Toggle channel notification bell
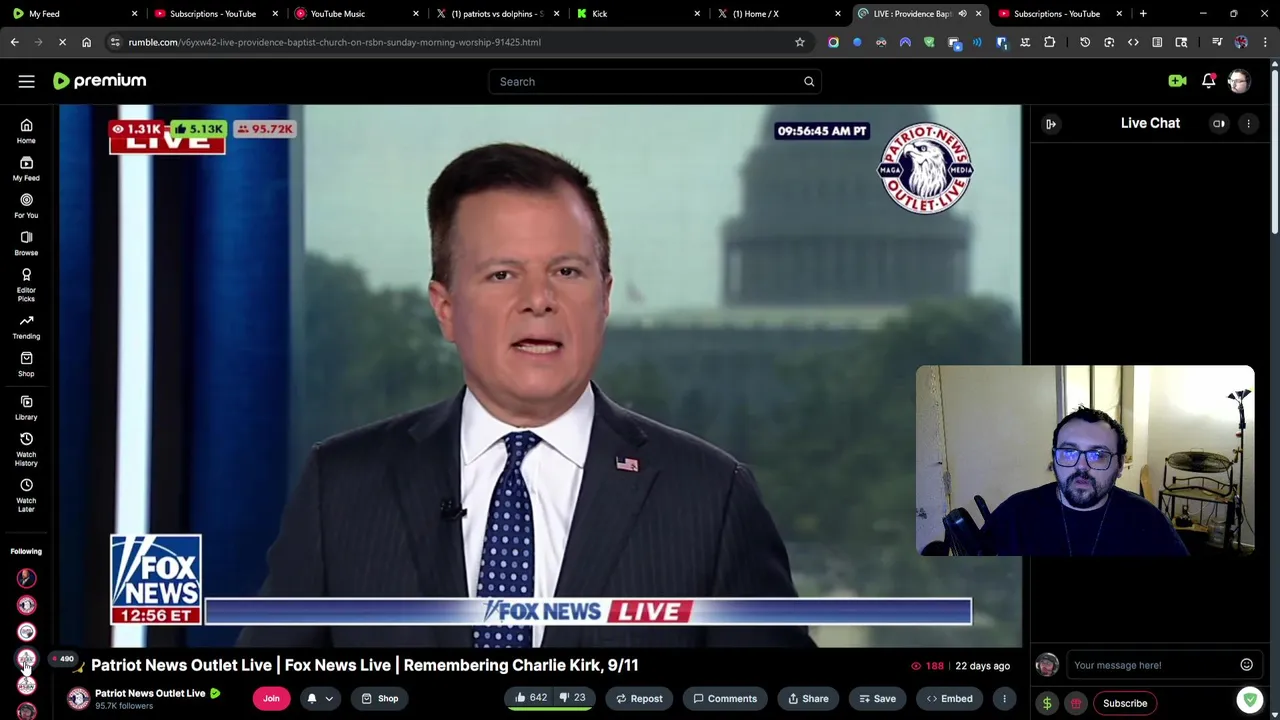Image resolution: width=1280 pixels, height=720 pixels. [312, 699]
